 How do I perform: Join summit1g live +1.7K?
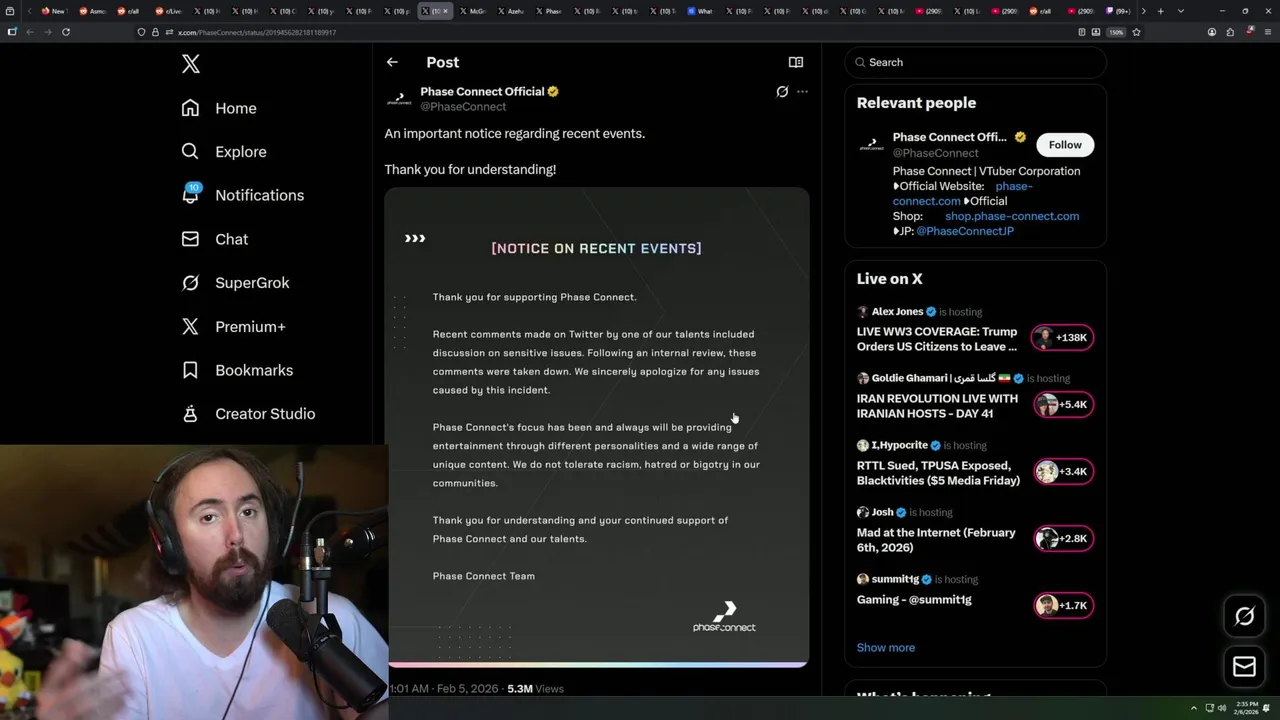1063,606
